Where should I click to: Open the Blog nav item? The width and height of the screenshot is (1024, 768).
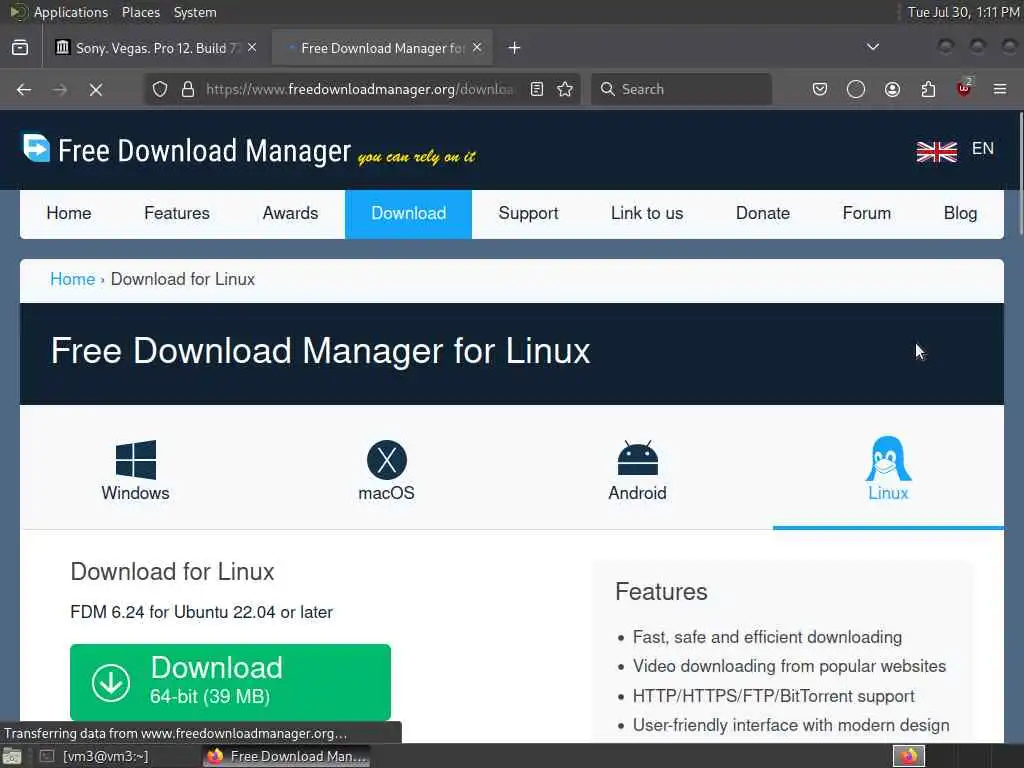click(x=961, y=214)
